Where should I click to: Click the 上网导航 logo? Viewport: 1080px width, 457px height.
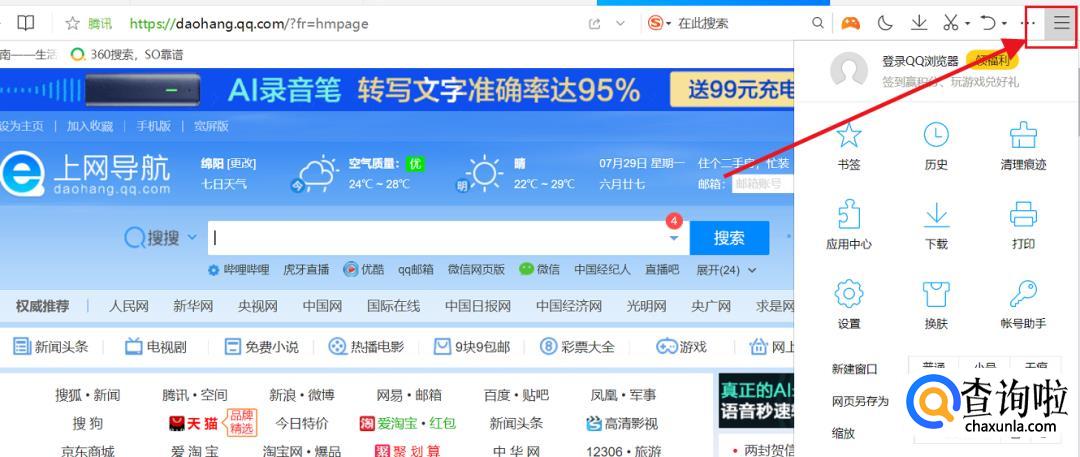(85, 174)
